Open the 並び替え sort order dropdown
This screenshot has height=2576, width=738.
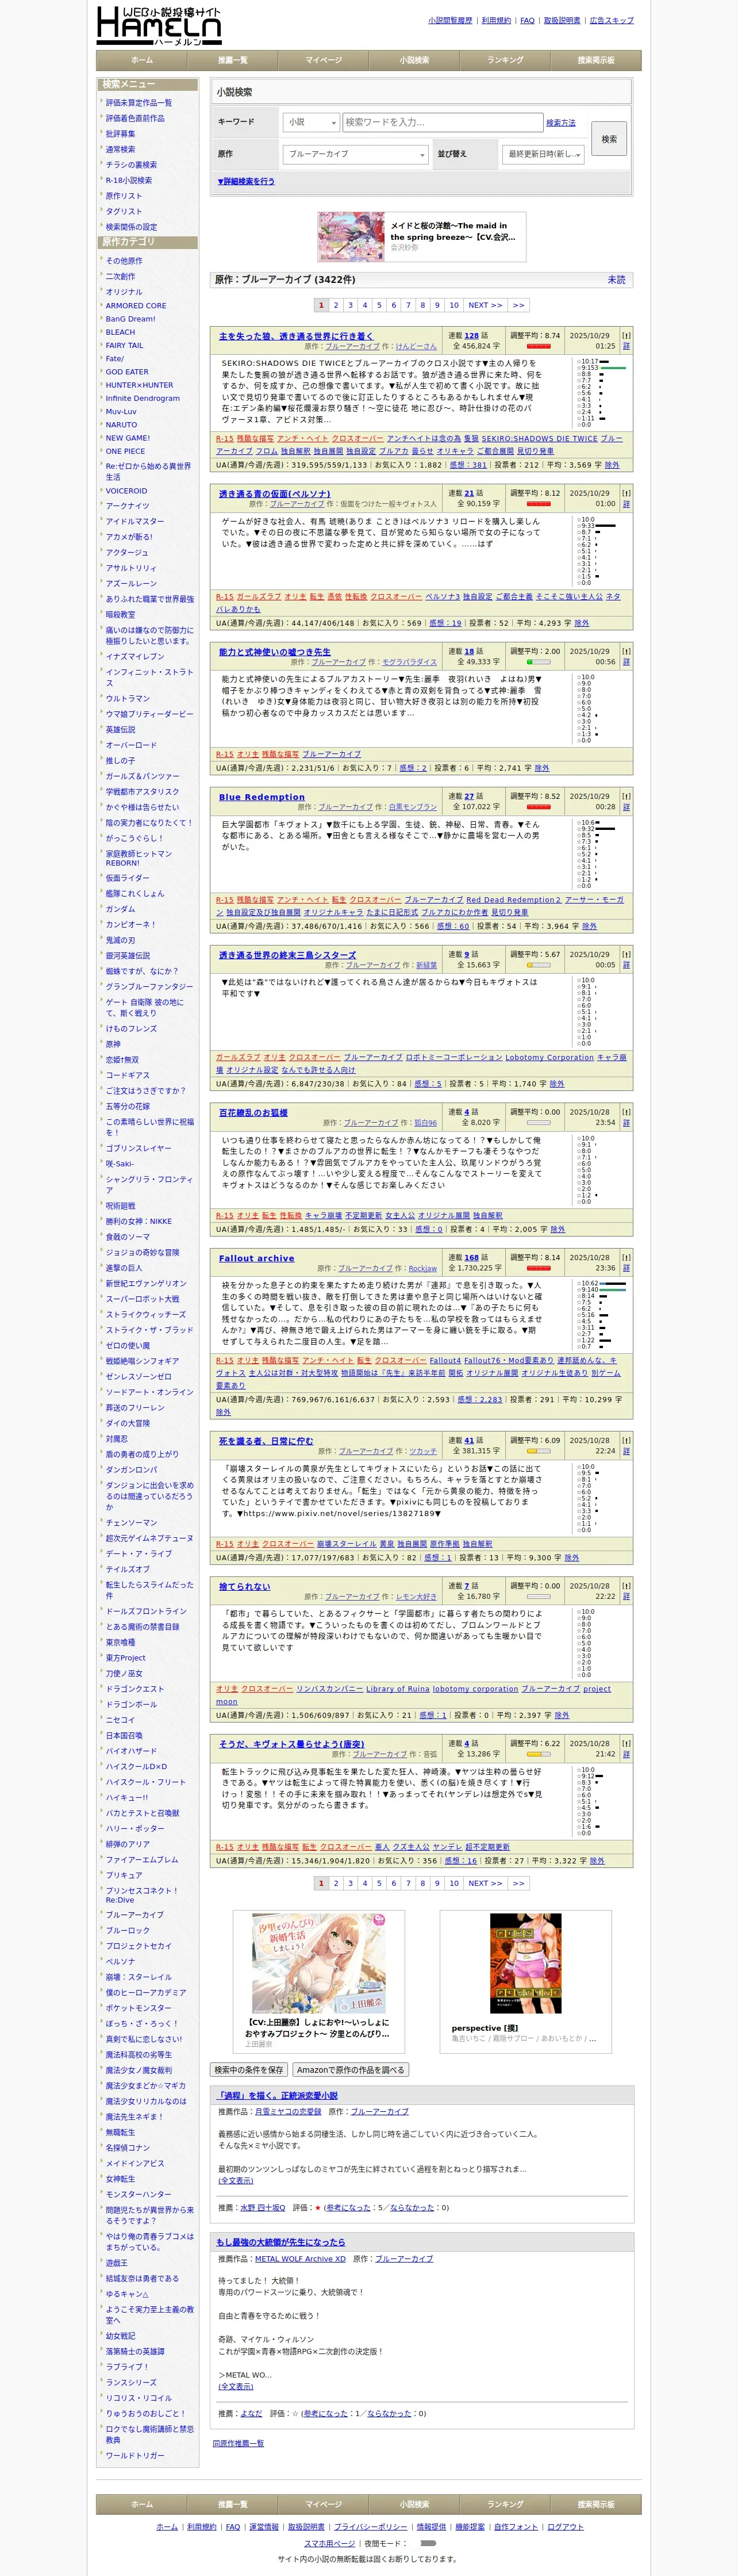pos(543,154)
